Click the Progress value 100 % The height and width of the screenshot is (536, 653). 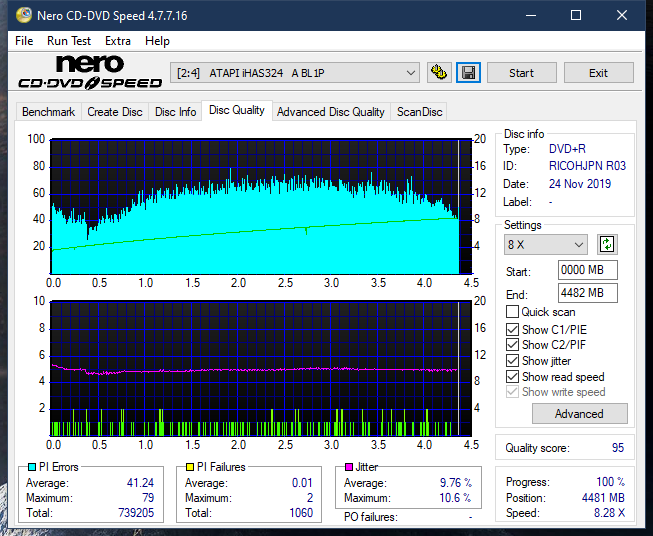[x=611, y=482]
